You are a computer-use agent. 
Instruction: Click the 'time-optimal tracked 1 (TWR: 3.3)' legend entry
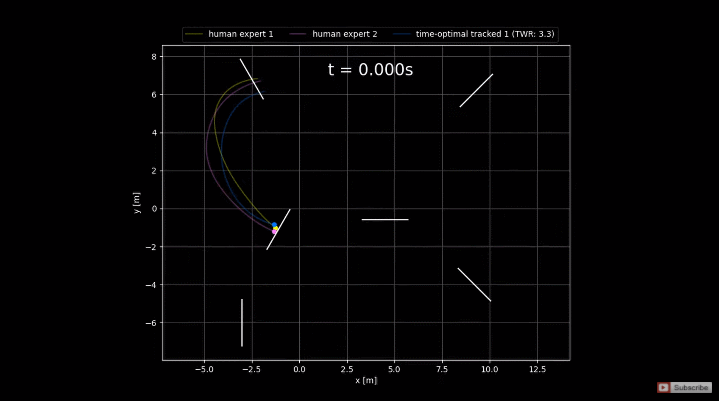tap(473, 34)
